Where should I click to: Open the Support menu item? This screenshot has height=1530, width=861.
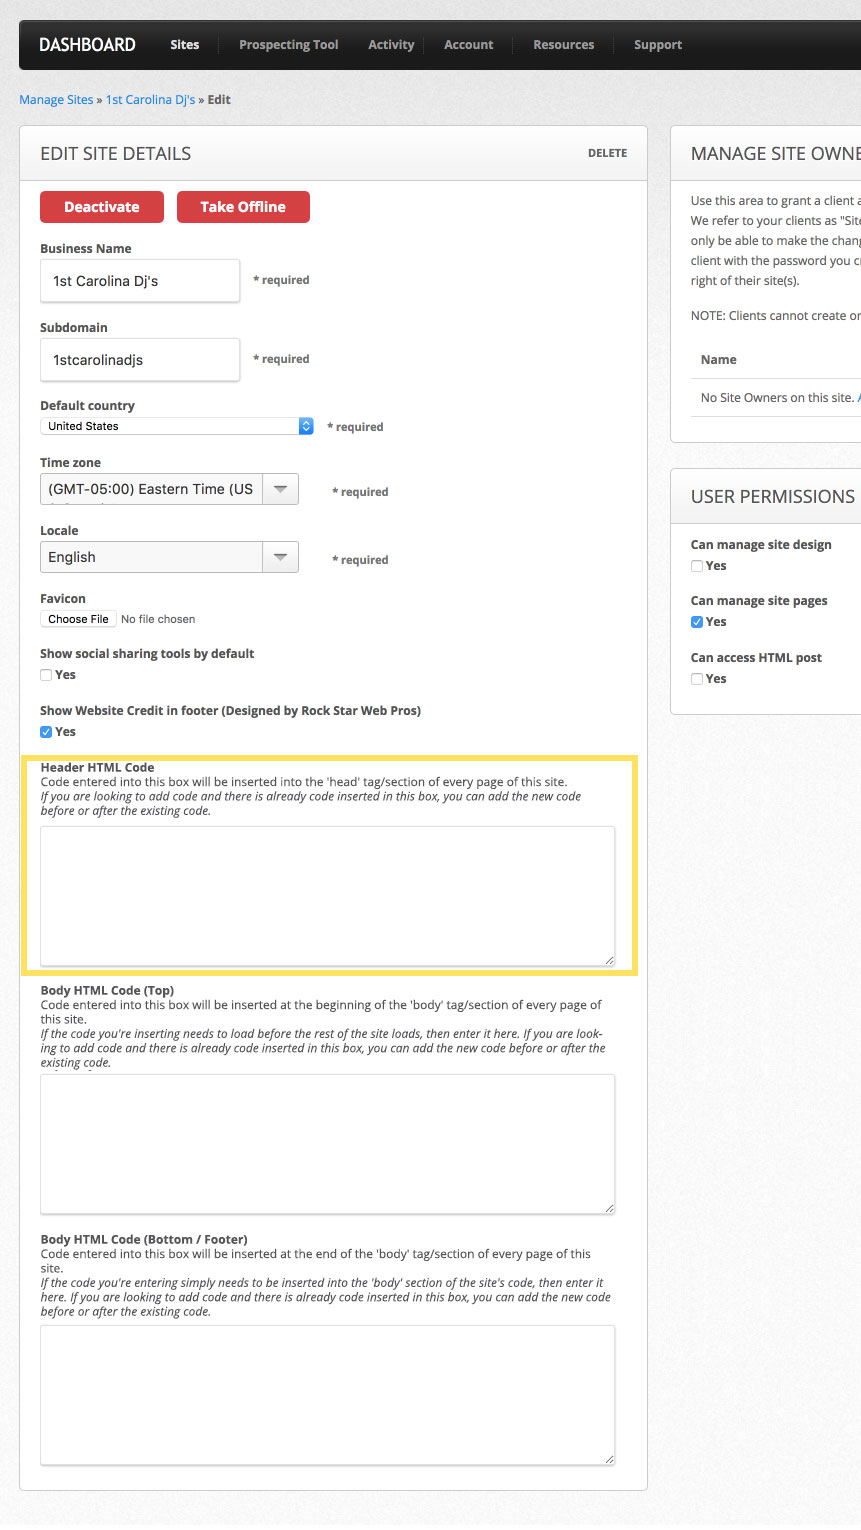tap(658, 45)
